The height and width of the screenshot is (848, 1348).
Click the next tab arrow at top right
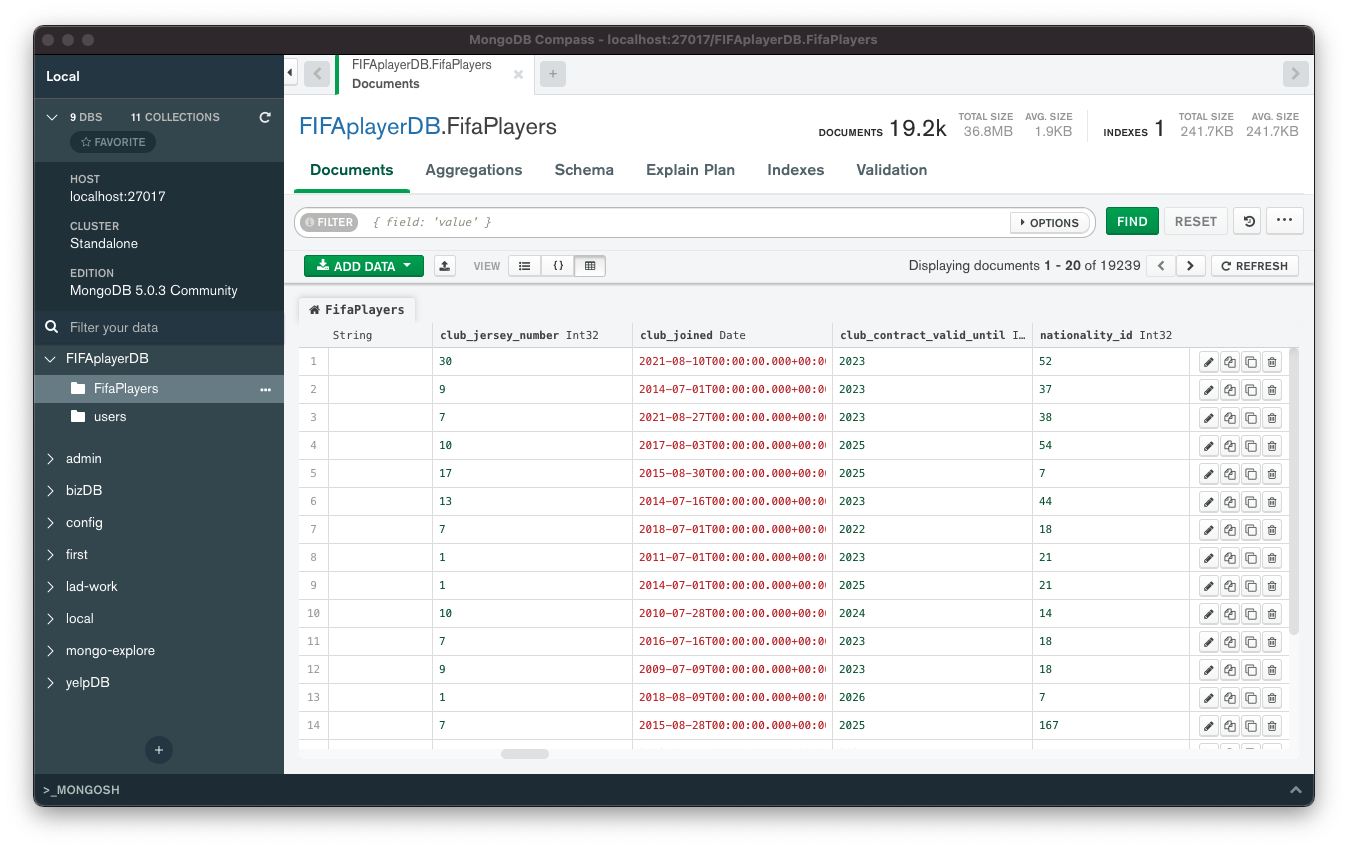(x=1295, y=73)
